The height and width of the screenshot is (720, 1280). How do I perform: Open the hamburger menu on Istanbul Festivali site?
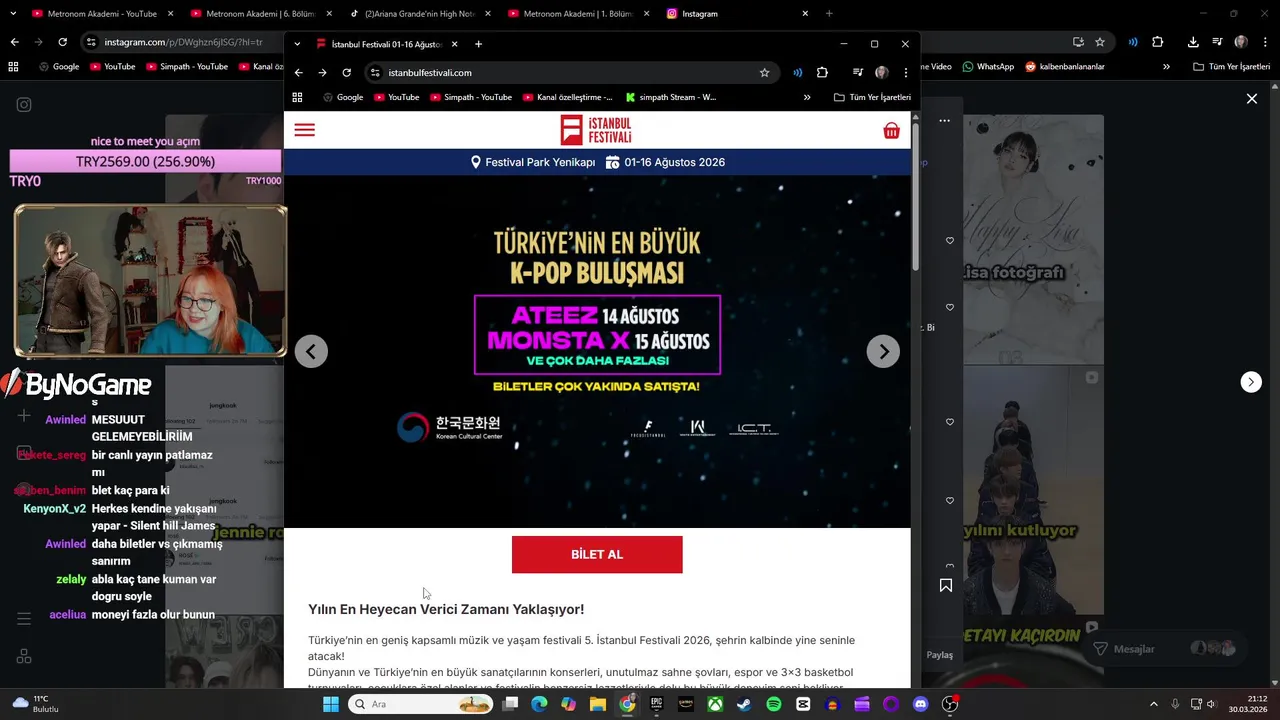pos(305,130)
